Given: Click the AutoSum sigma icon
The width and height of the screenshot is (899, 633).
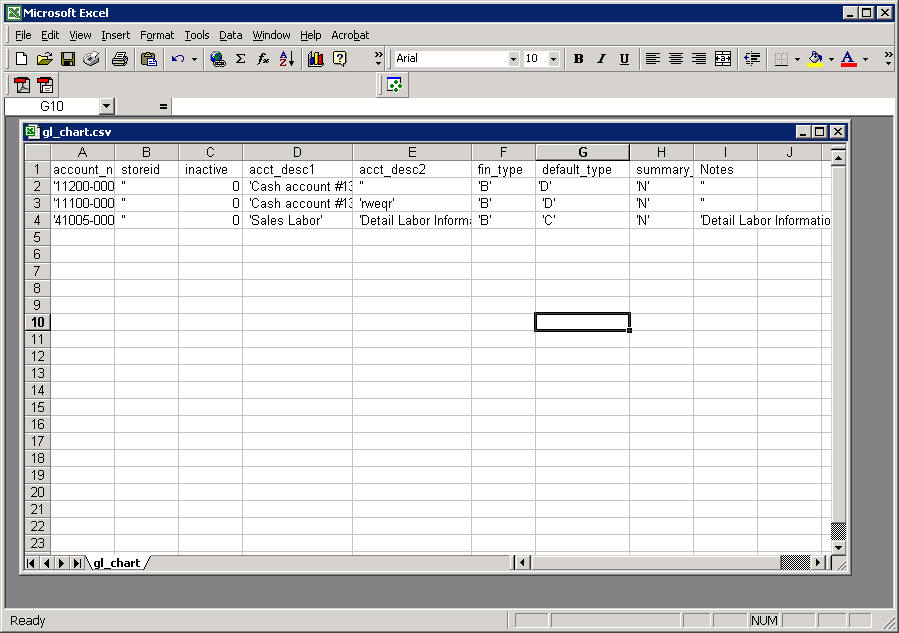Looking at the screenshot, I should [240, 59].
